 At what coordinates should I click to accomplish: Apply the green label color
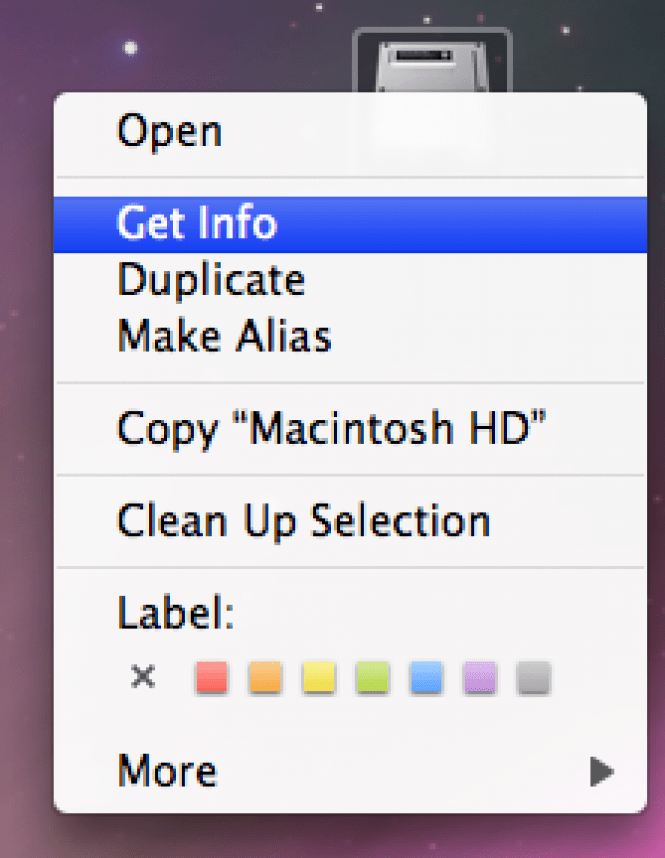tap(371, 677)
